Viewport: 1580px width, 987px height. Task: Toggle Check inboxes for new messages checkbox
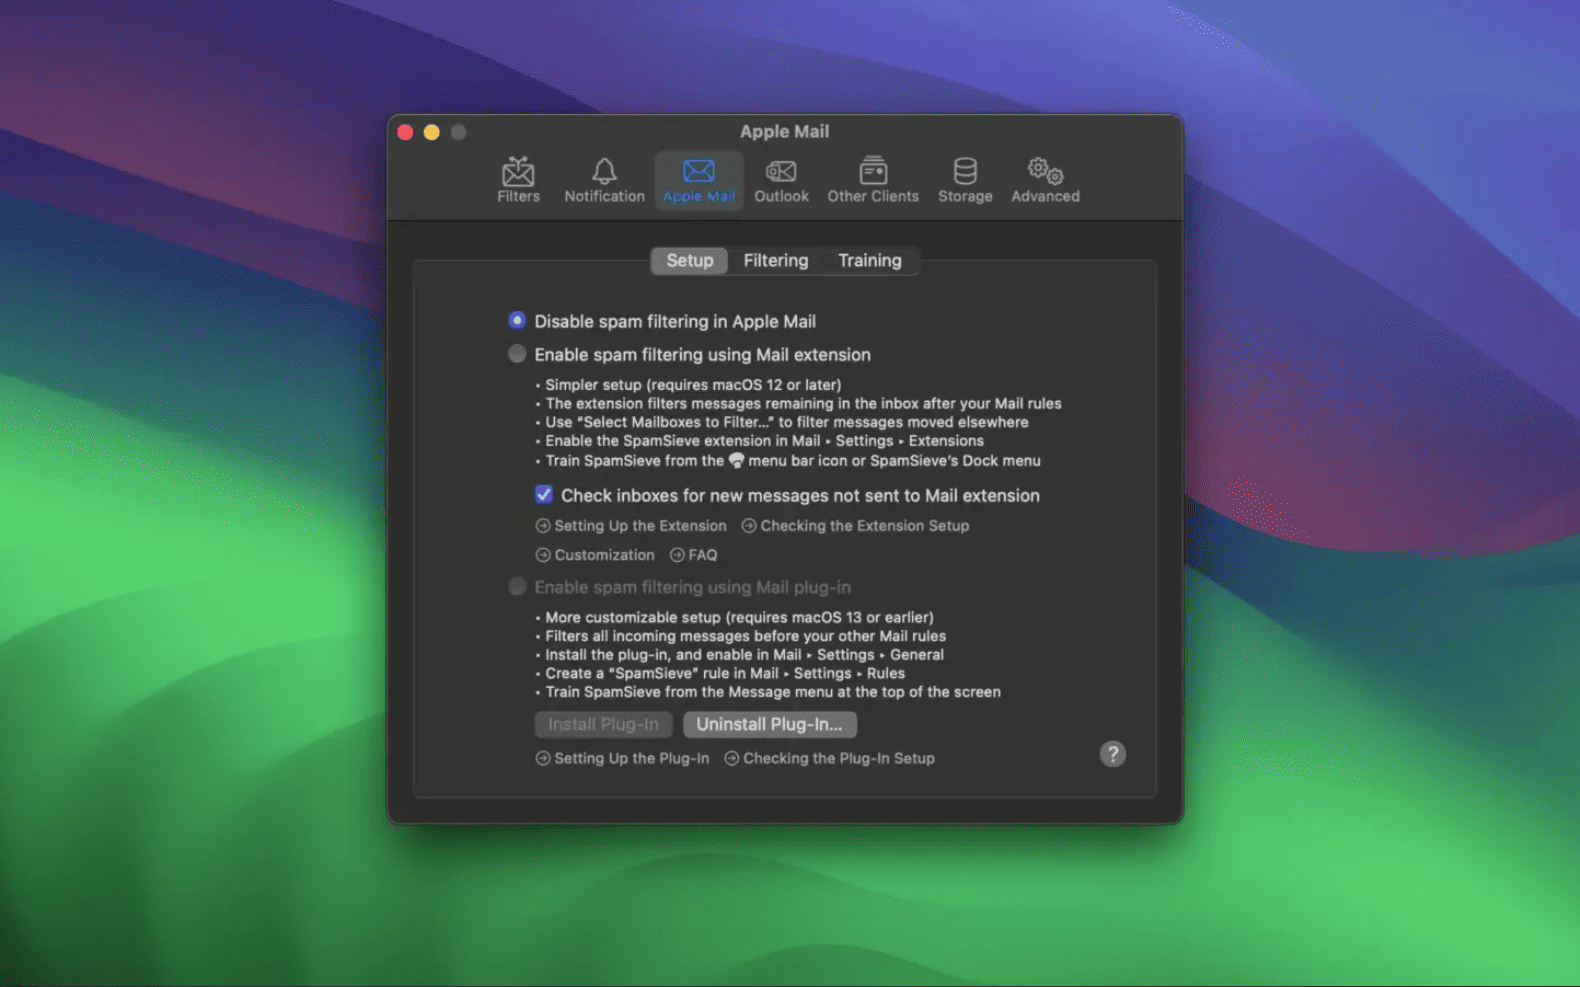(544, 494)
